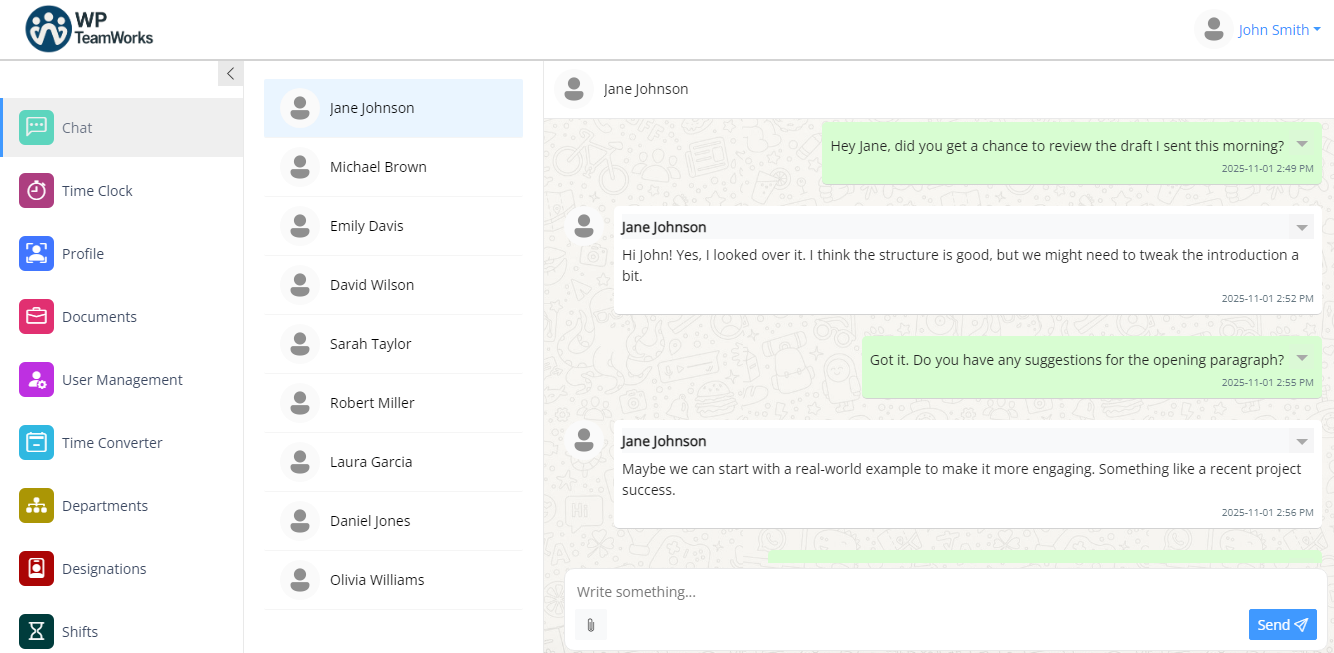Image resolution: width=1334 pixels, height=653 pixels.
Task: Open the John Smith user dropdown
Action: point(1278,30)
